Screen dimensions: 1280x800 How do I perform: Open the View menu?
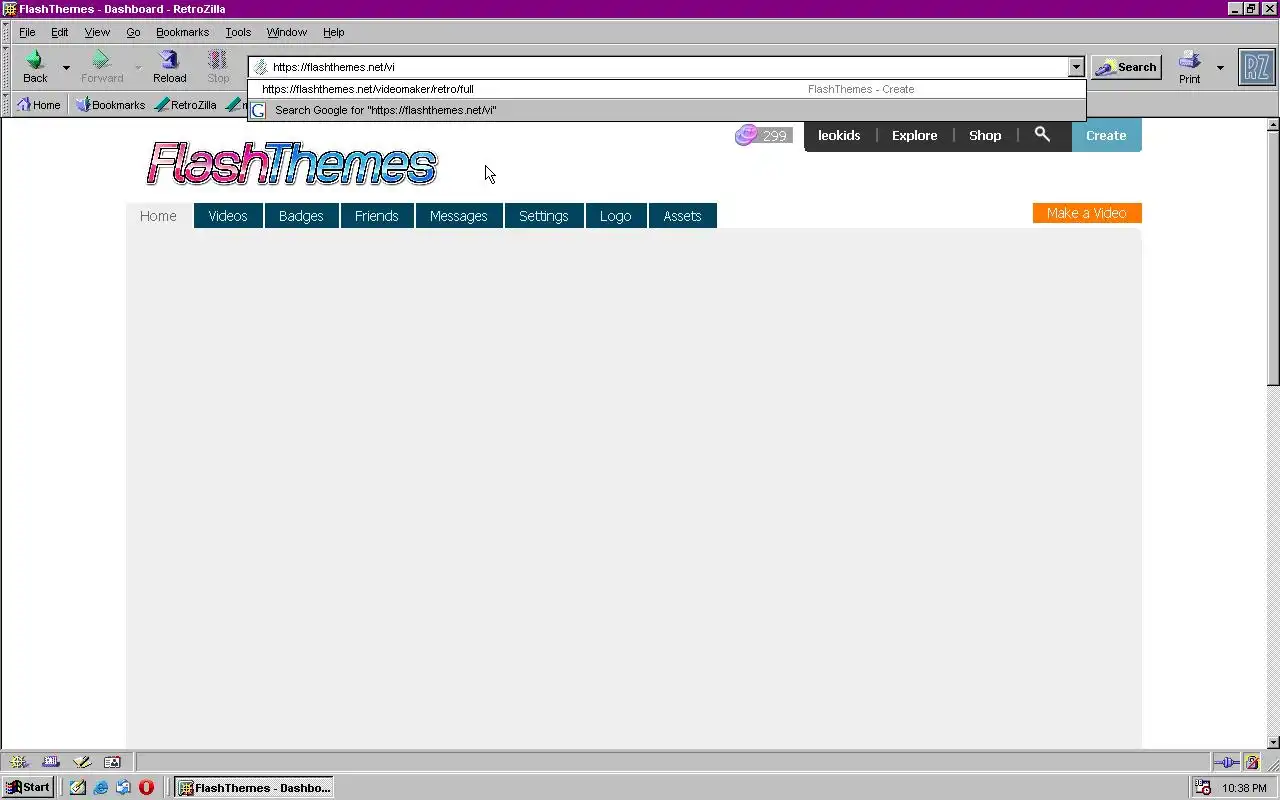pos(97,32)
